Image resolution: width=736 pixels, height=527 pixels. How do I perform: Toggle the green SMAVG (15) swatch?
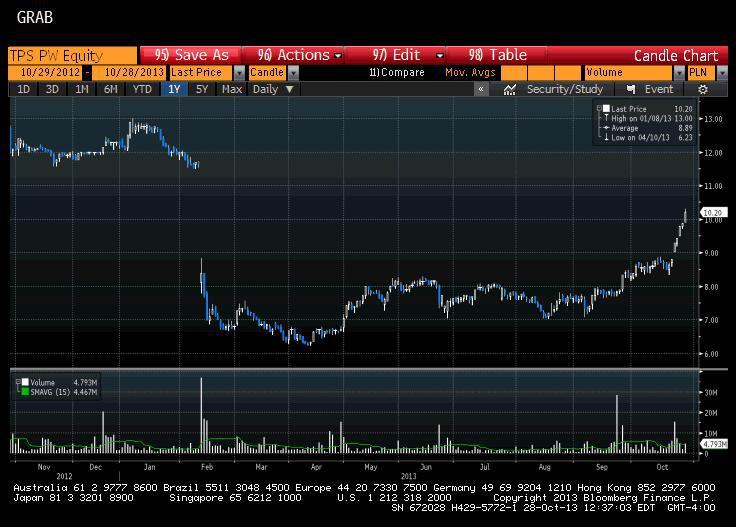pos(25,391)
